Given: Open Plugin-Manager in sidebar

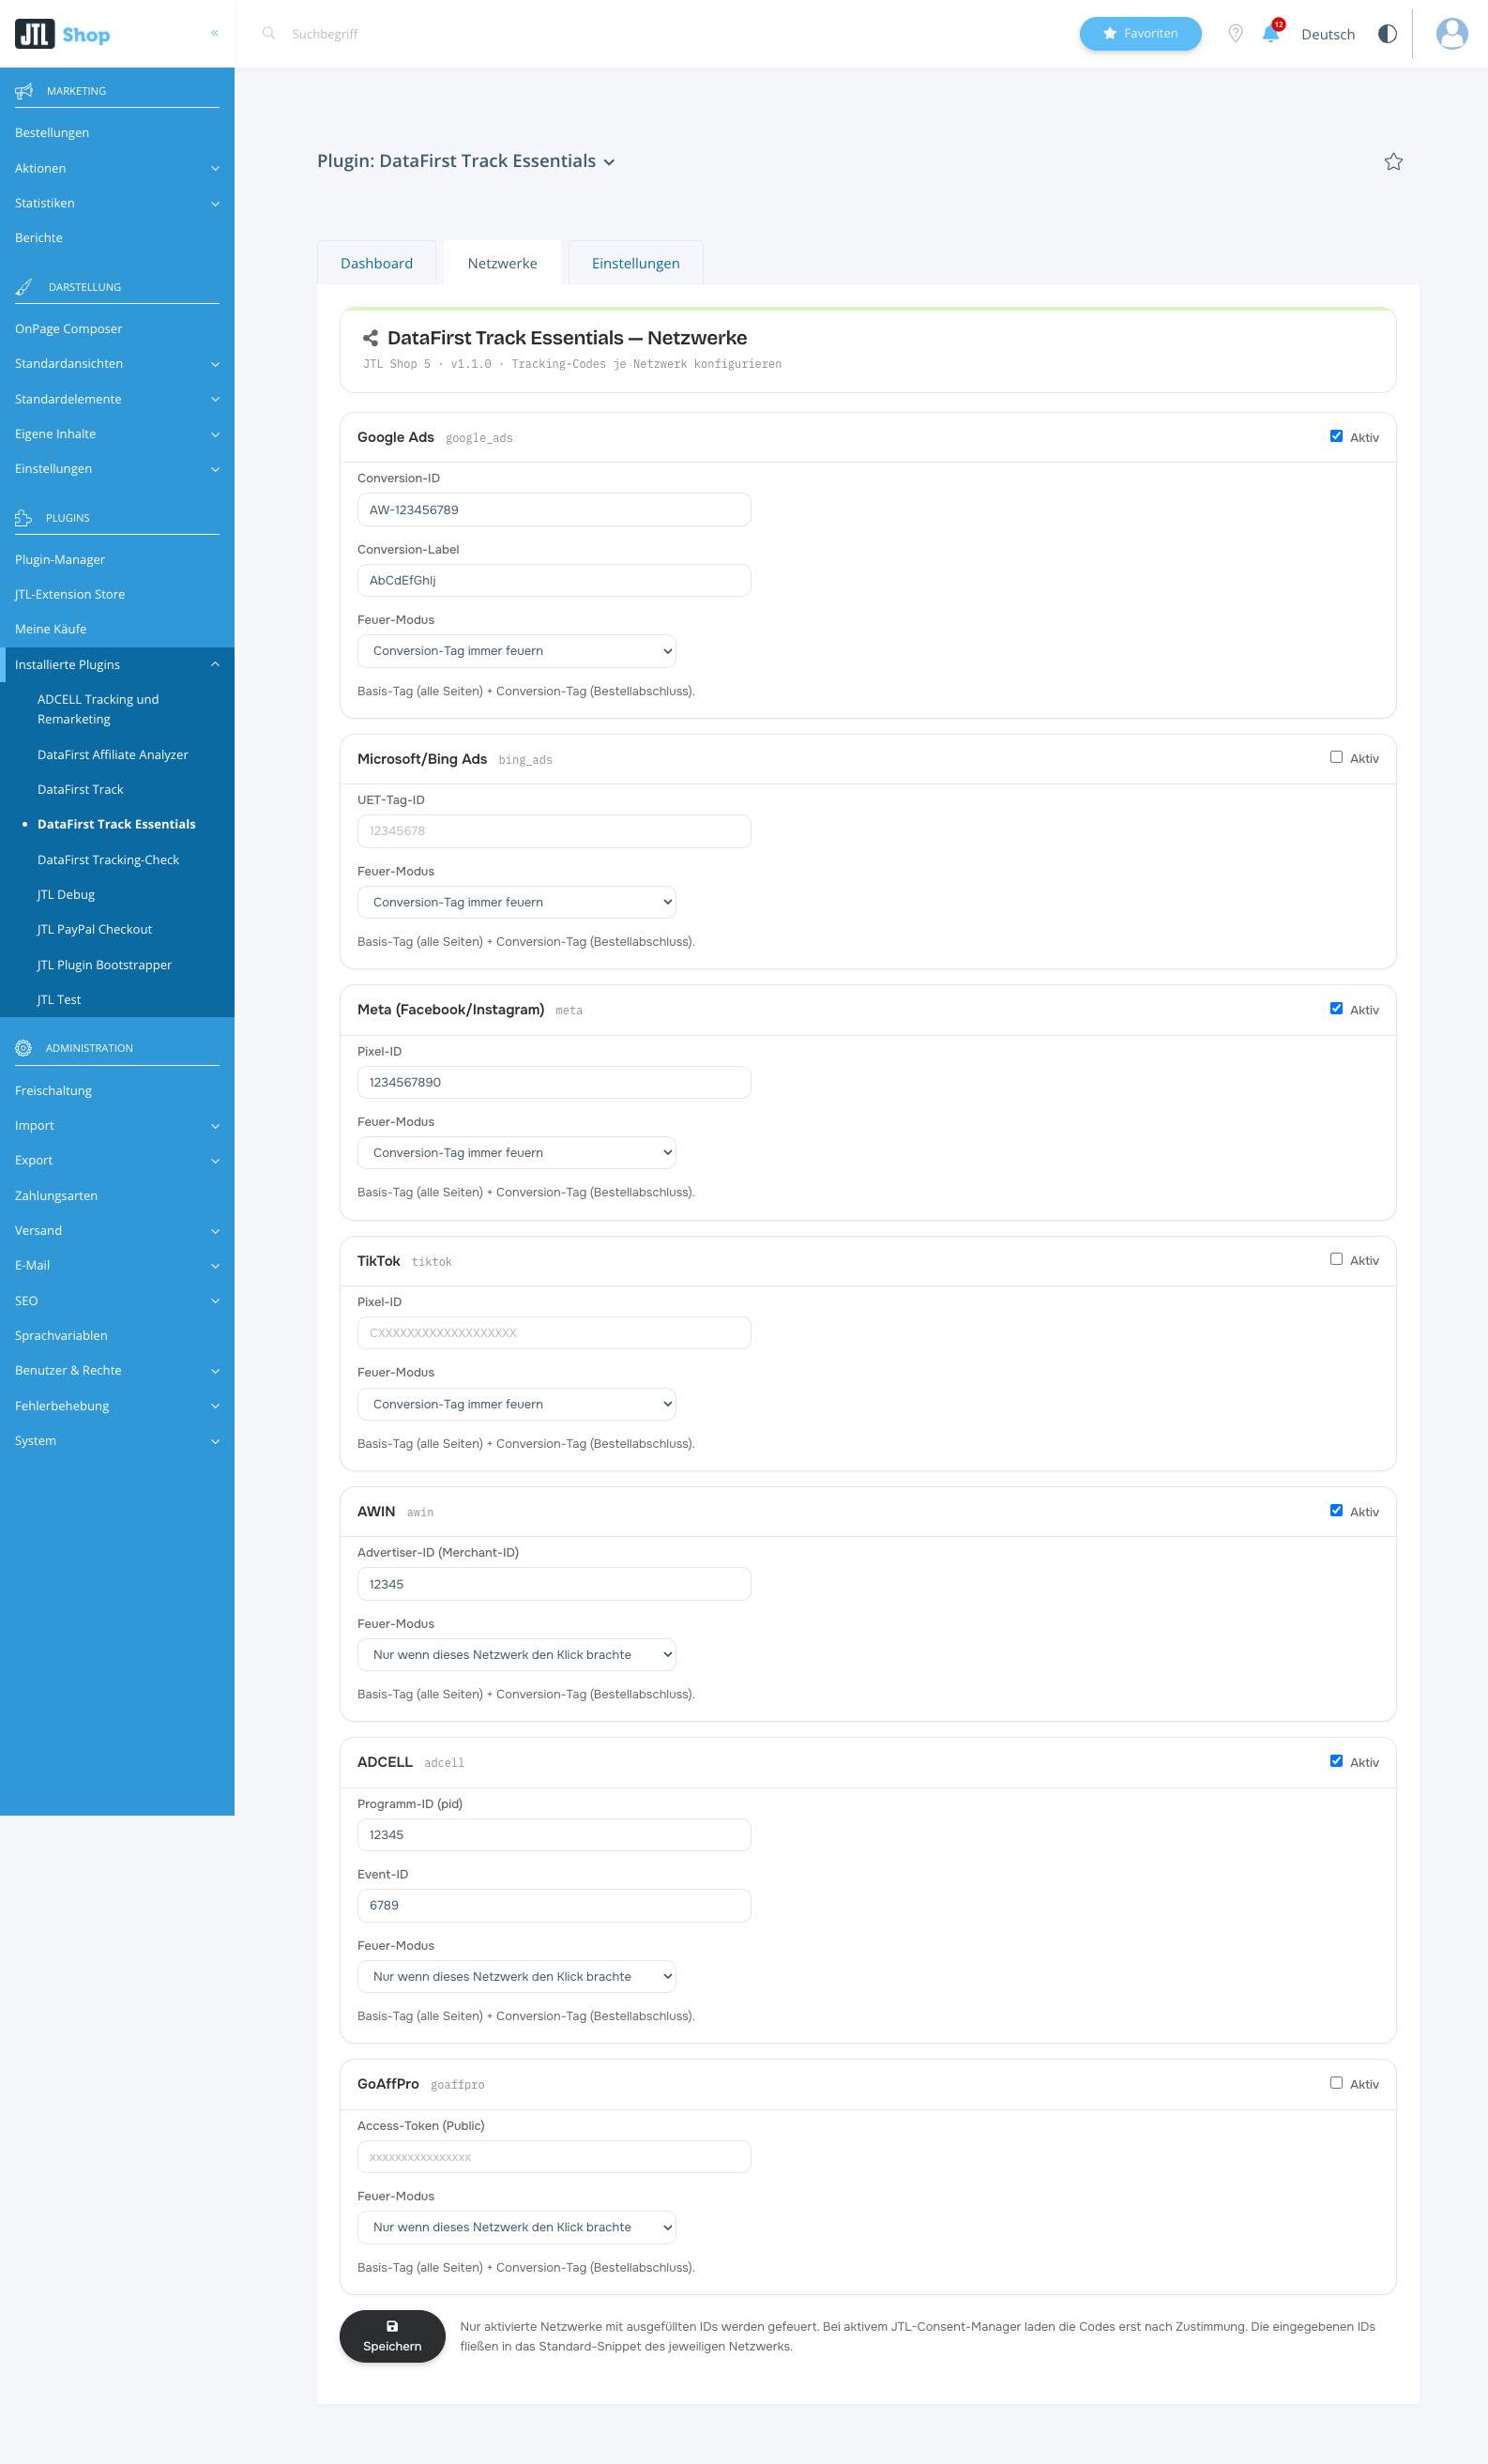Looking at the screenshot, I should (x=60, y=560).
